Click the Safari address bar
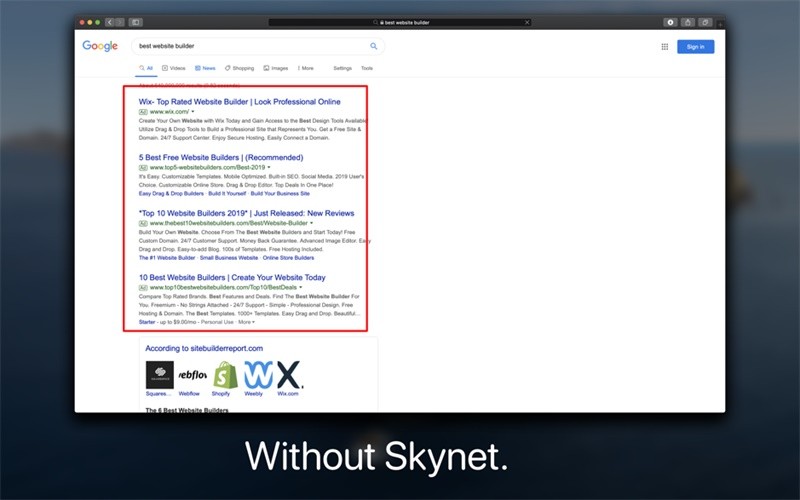 tap(400, 22)
